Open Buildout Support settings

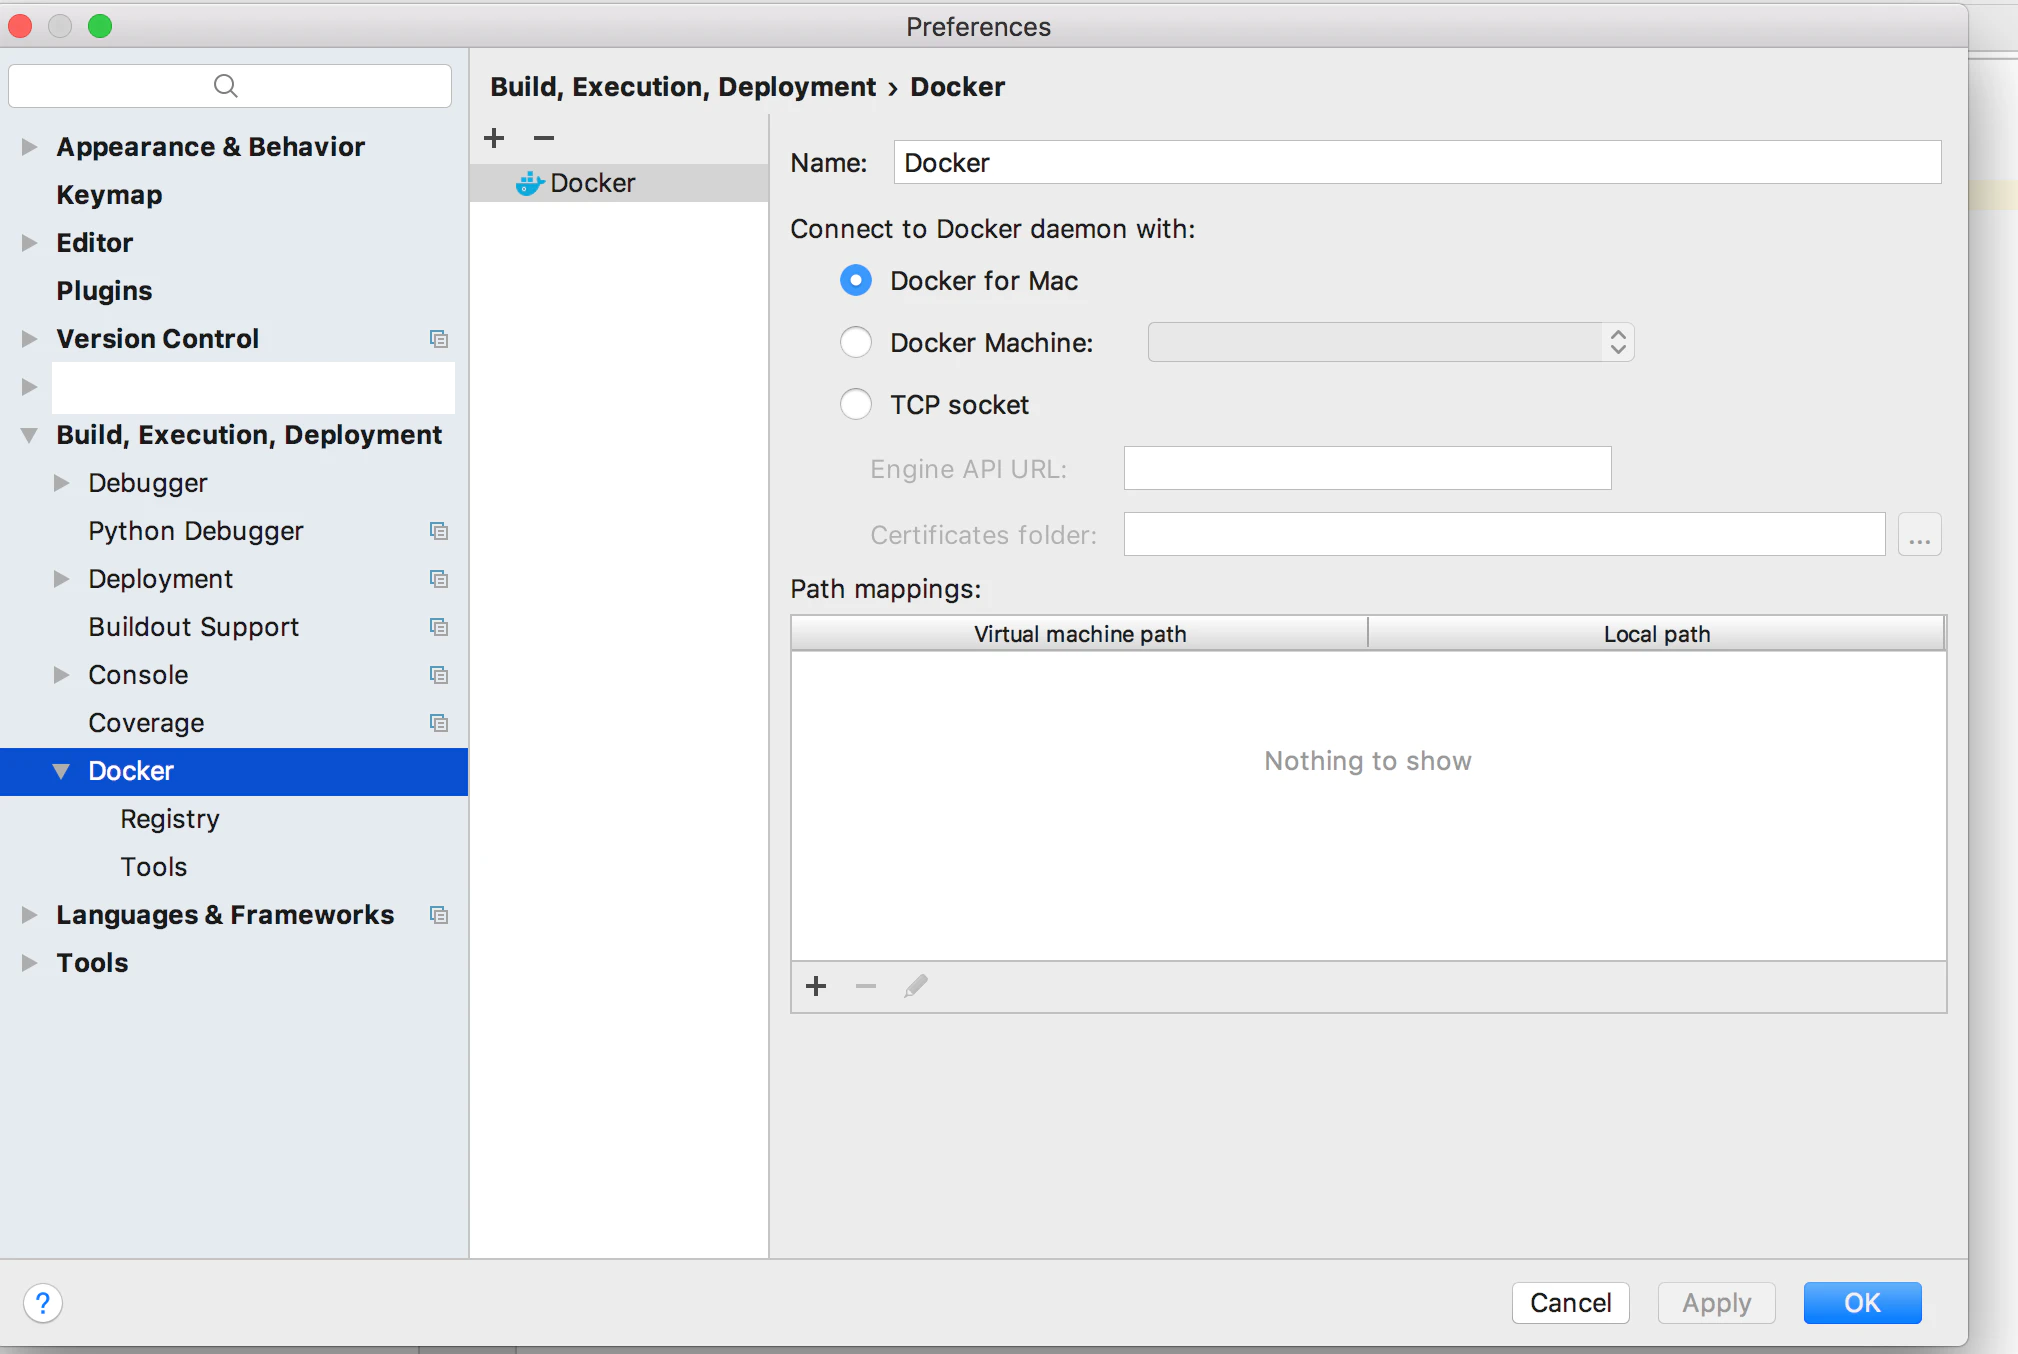[x=194, y=627]
